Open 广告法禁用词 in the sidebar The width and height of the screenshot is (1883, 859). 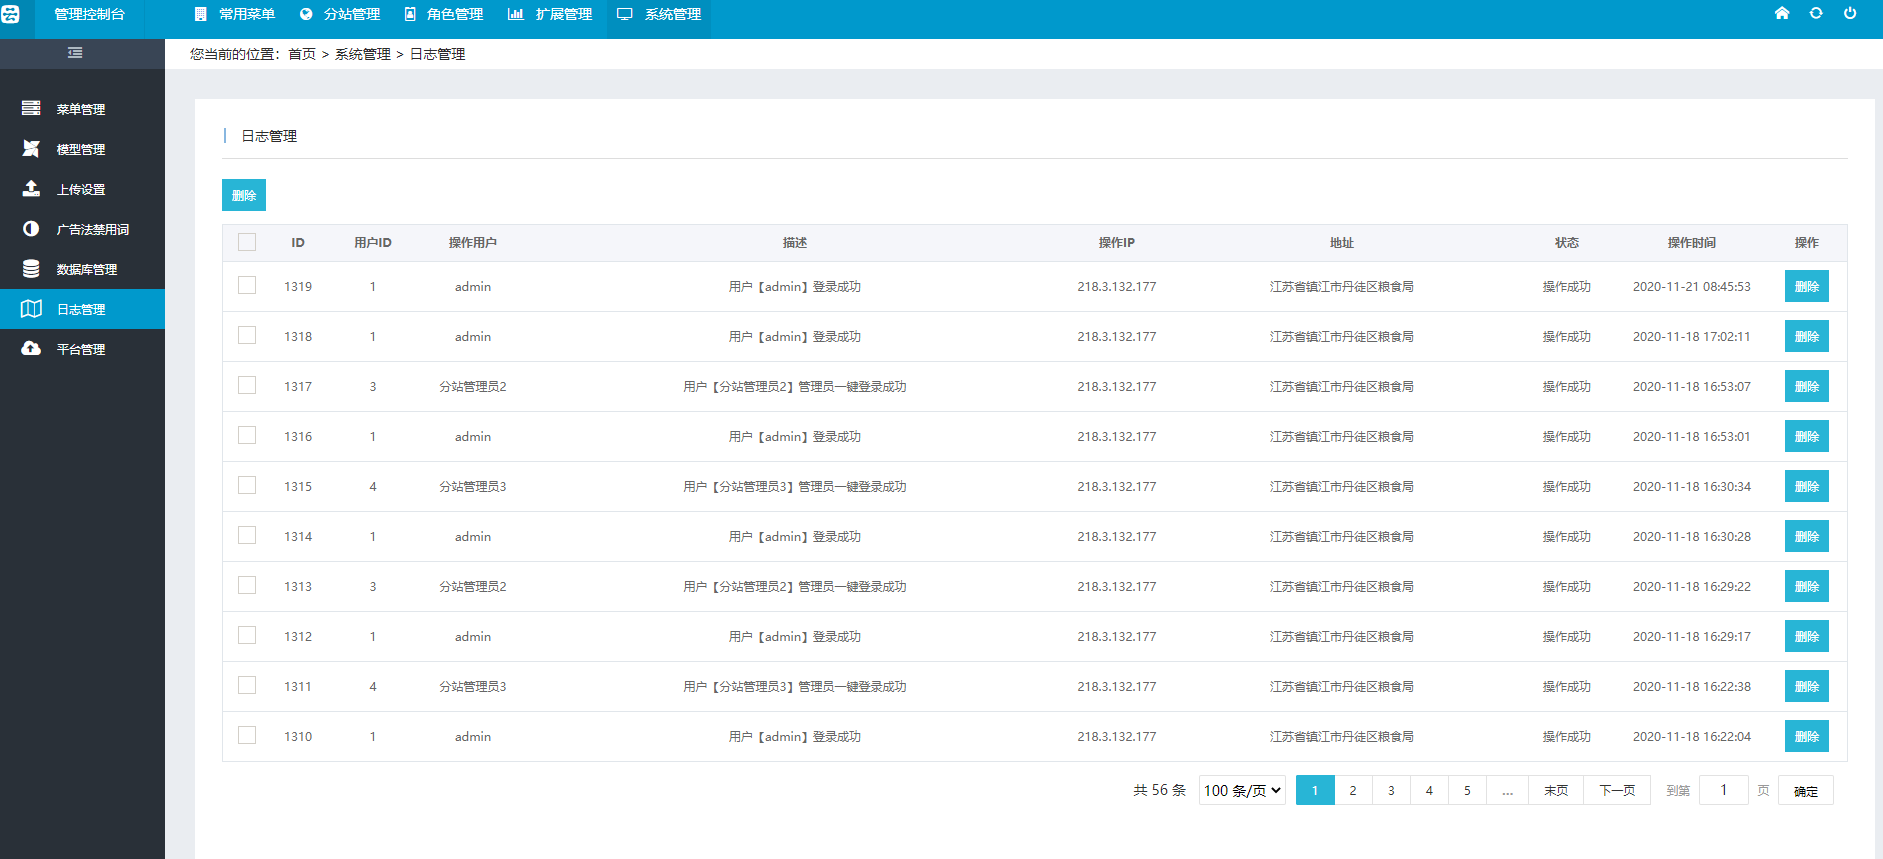(x=92, y=229)
